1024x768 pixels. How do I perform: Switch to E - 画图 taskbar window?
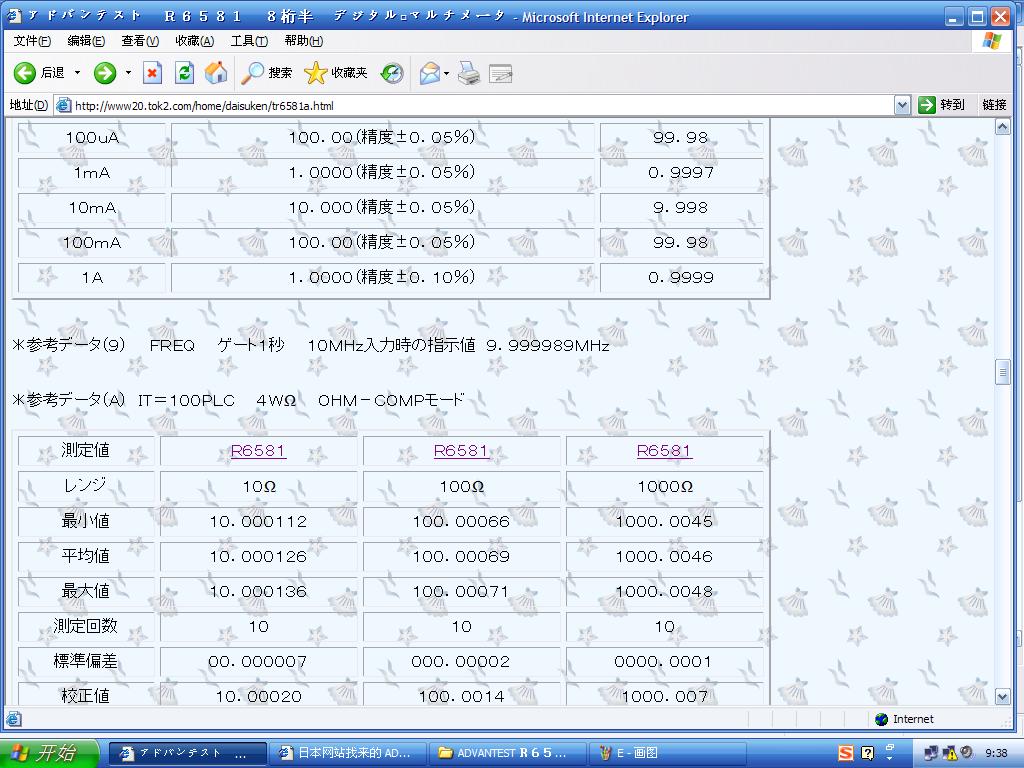point(668,753)
